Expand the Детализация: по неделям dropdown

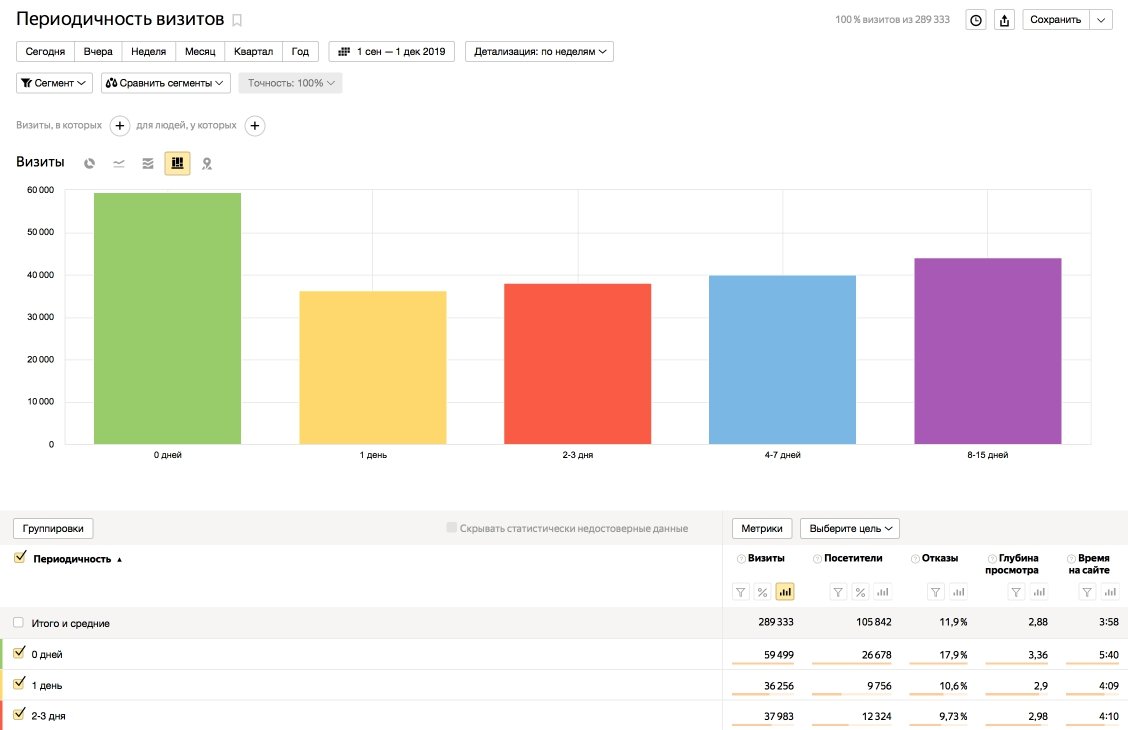pyautogui.click(x=540, y=52)
